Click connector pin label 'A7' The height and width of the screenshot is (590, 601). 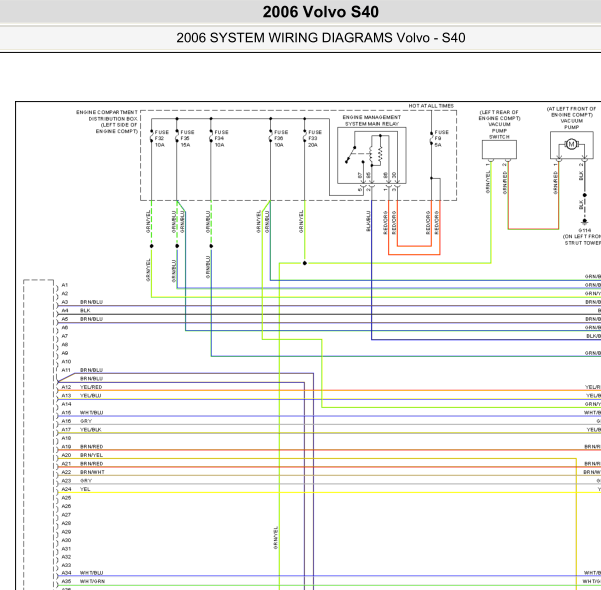tap(64, 336)
